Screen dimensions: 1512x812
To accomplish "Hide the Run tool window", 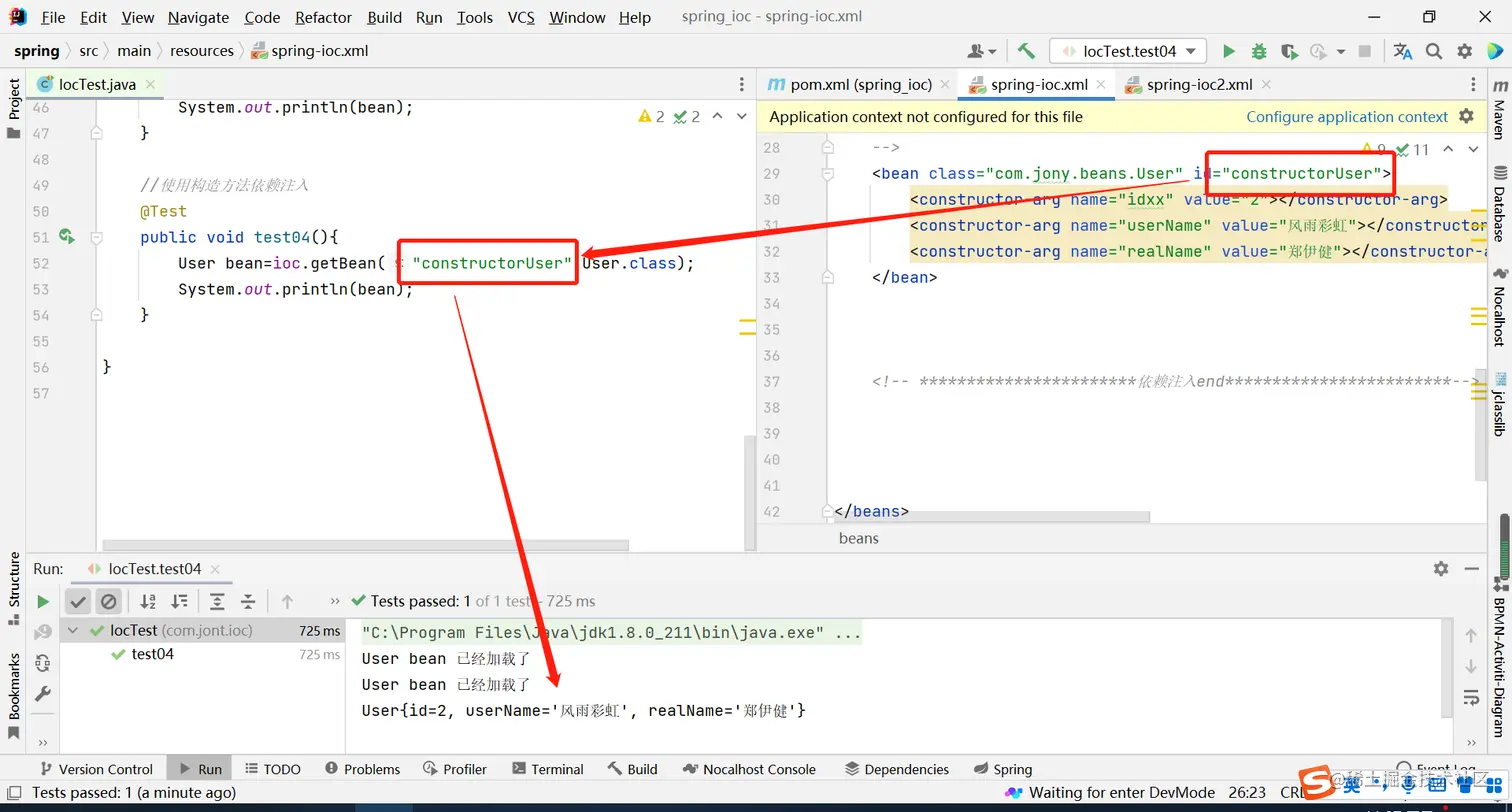I will pyautogui.click(x=1472, y=568).
